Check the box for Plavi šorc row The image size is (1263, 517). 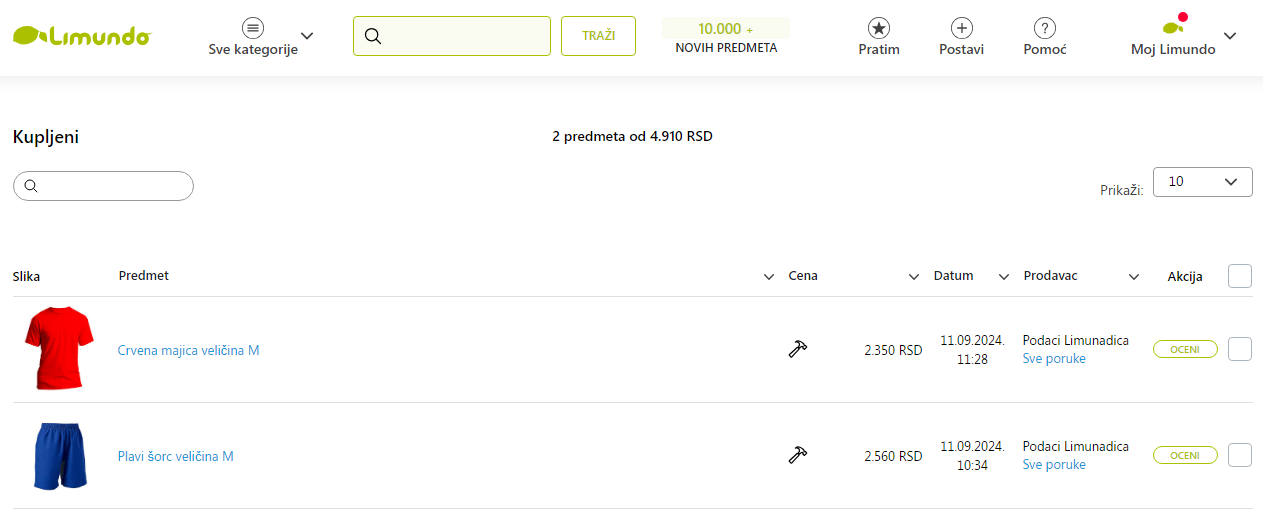tap(1240, 455)
